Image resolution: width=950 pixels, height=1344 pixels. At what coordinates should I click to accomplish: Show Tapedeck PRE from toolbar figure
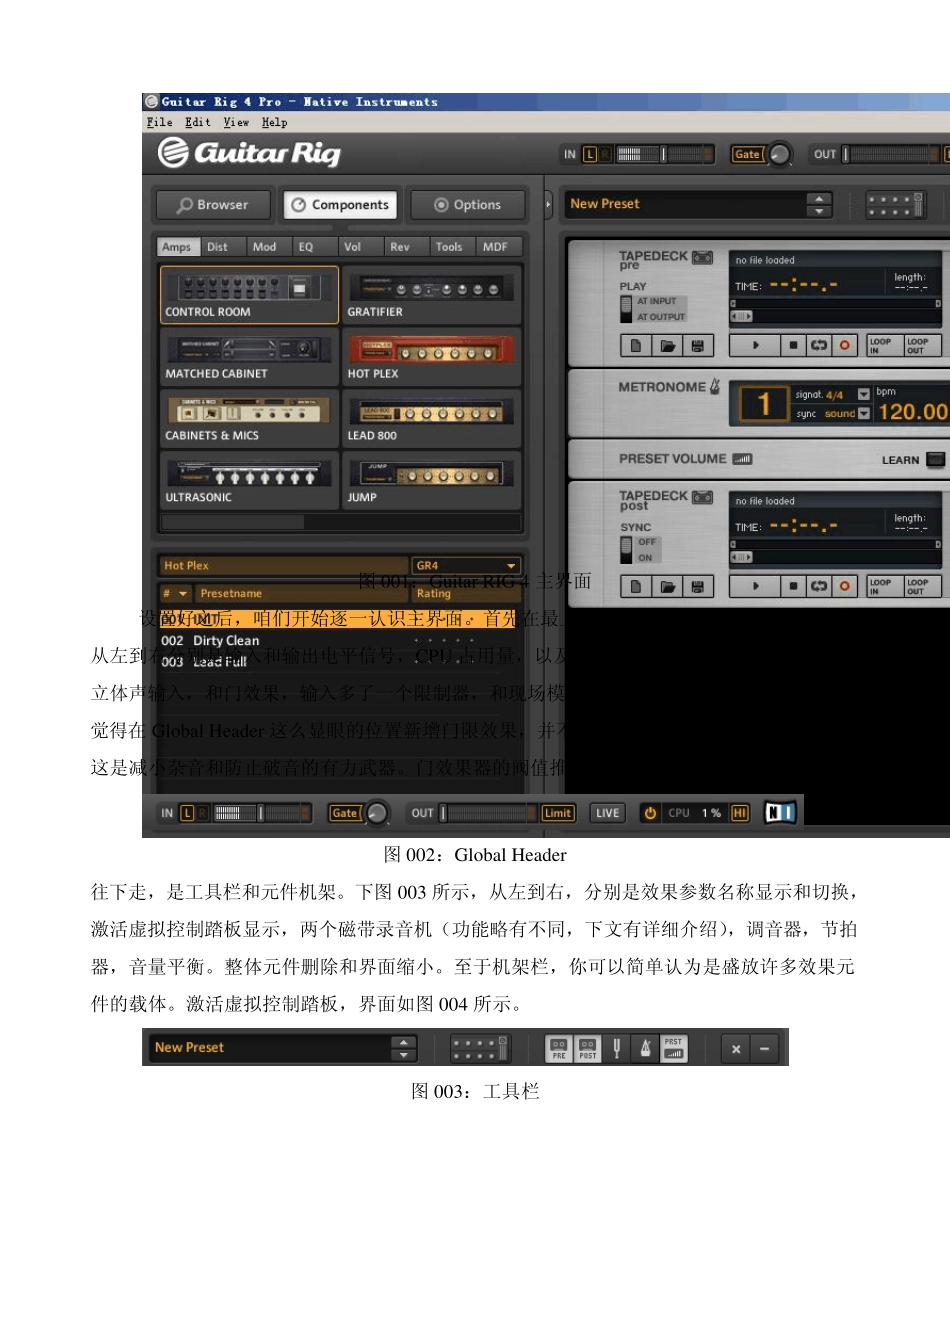pos(559,1048)
